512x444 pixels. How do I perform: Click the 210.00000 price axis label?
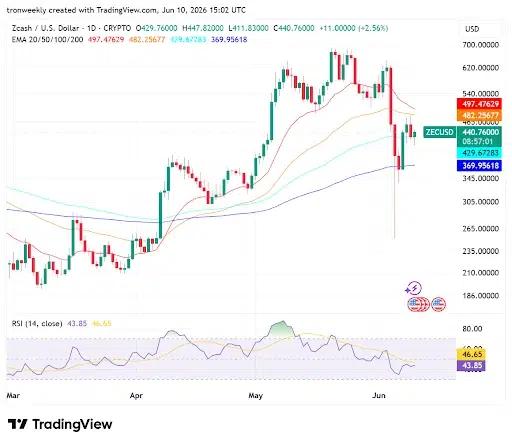tap(481, 273)
